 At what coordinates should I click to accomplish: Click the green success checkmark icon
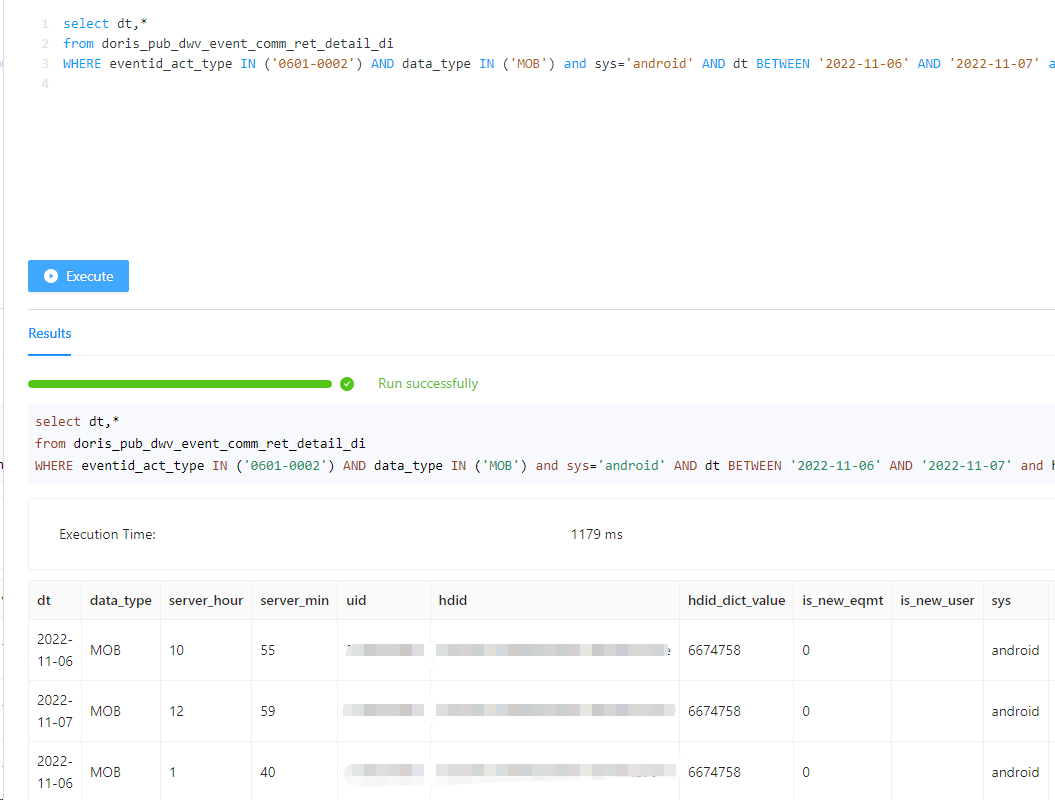347,383
